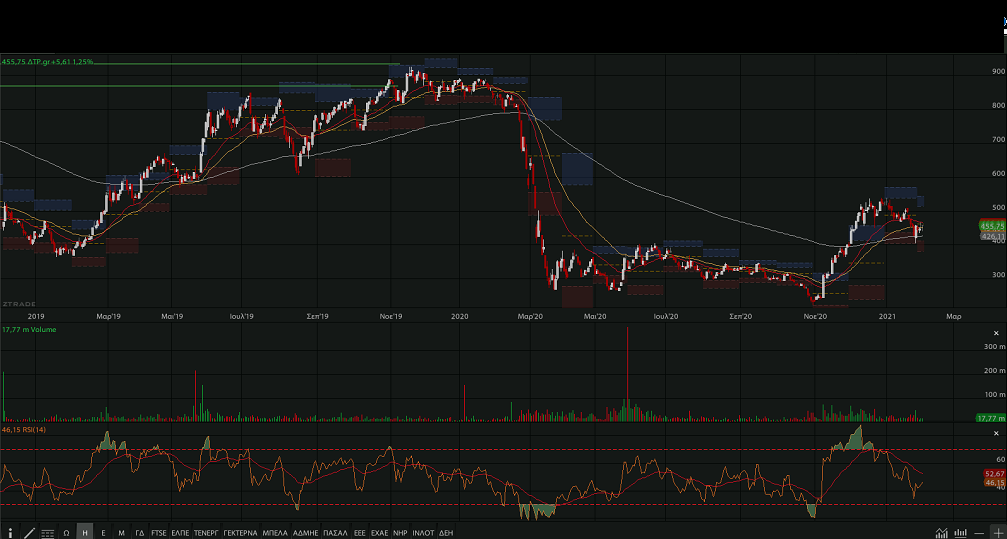Zoom out using the minus icon
1007x539 pixels.
(979, 532)
